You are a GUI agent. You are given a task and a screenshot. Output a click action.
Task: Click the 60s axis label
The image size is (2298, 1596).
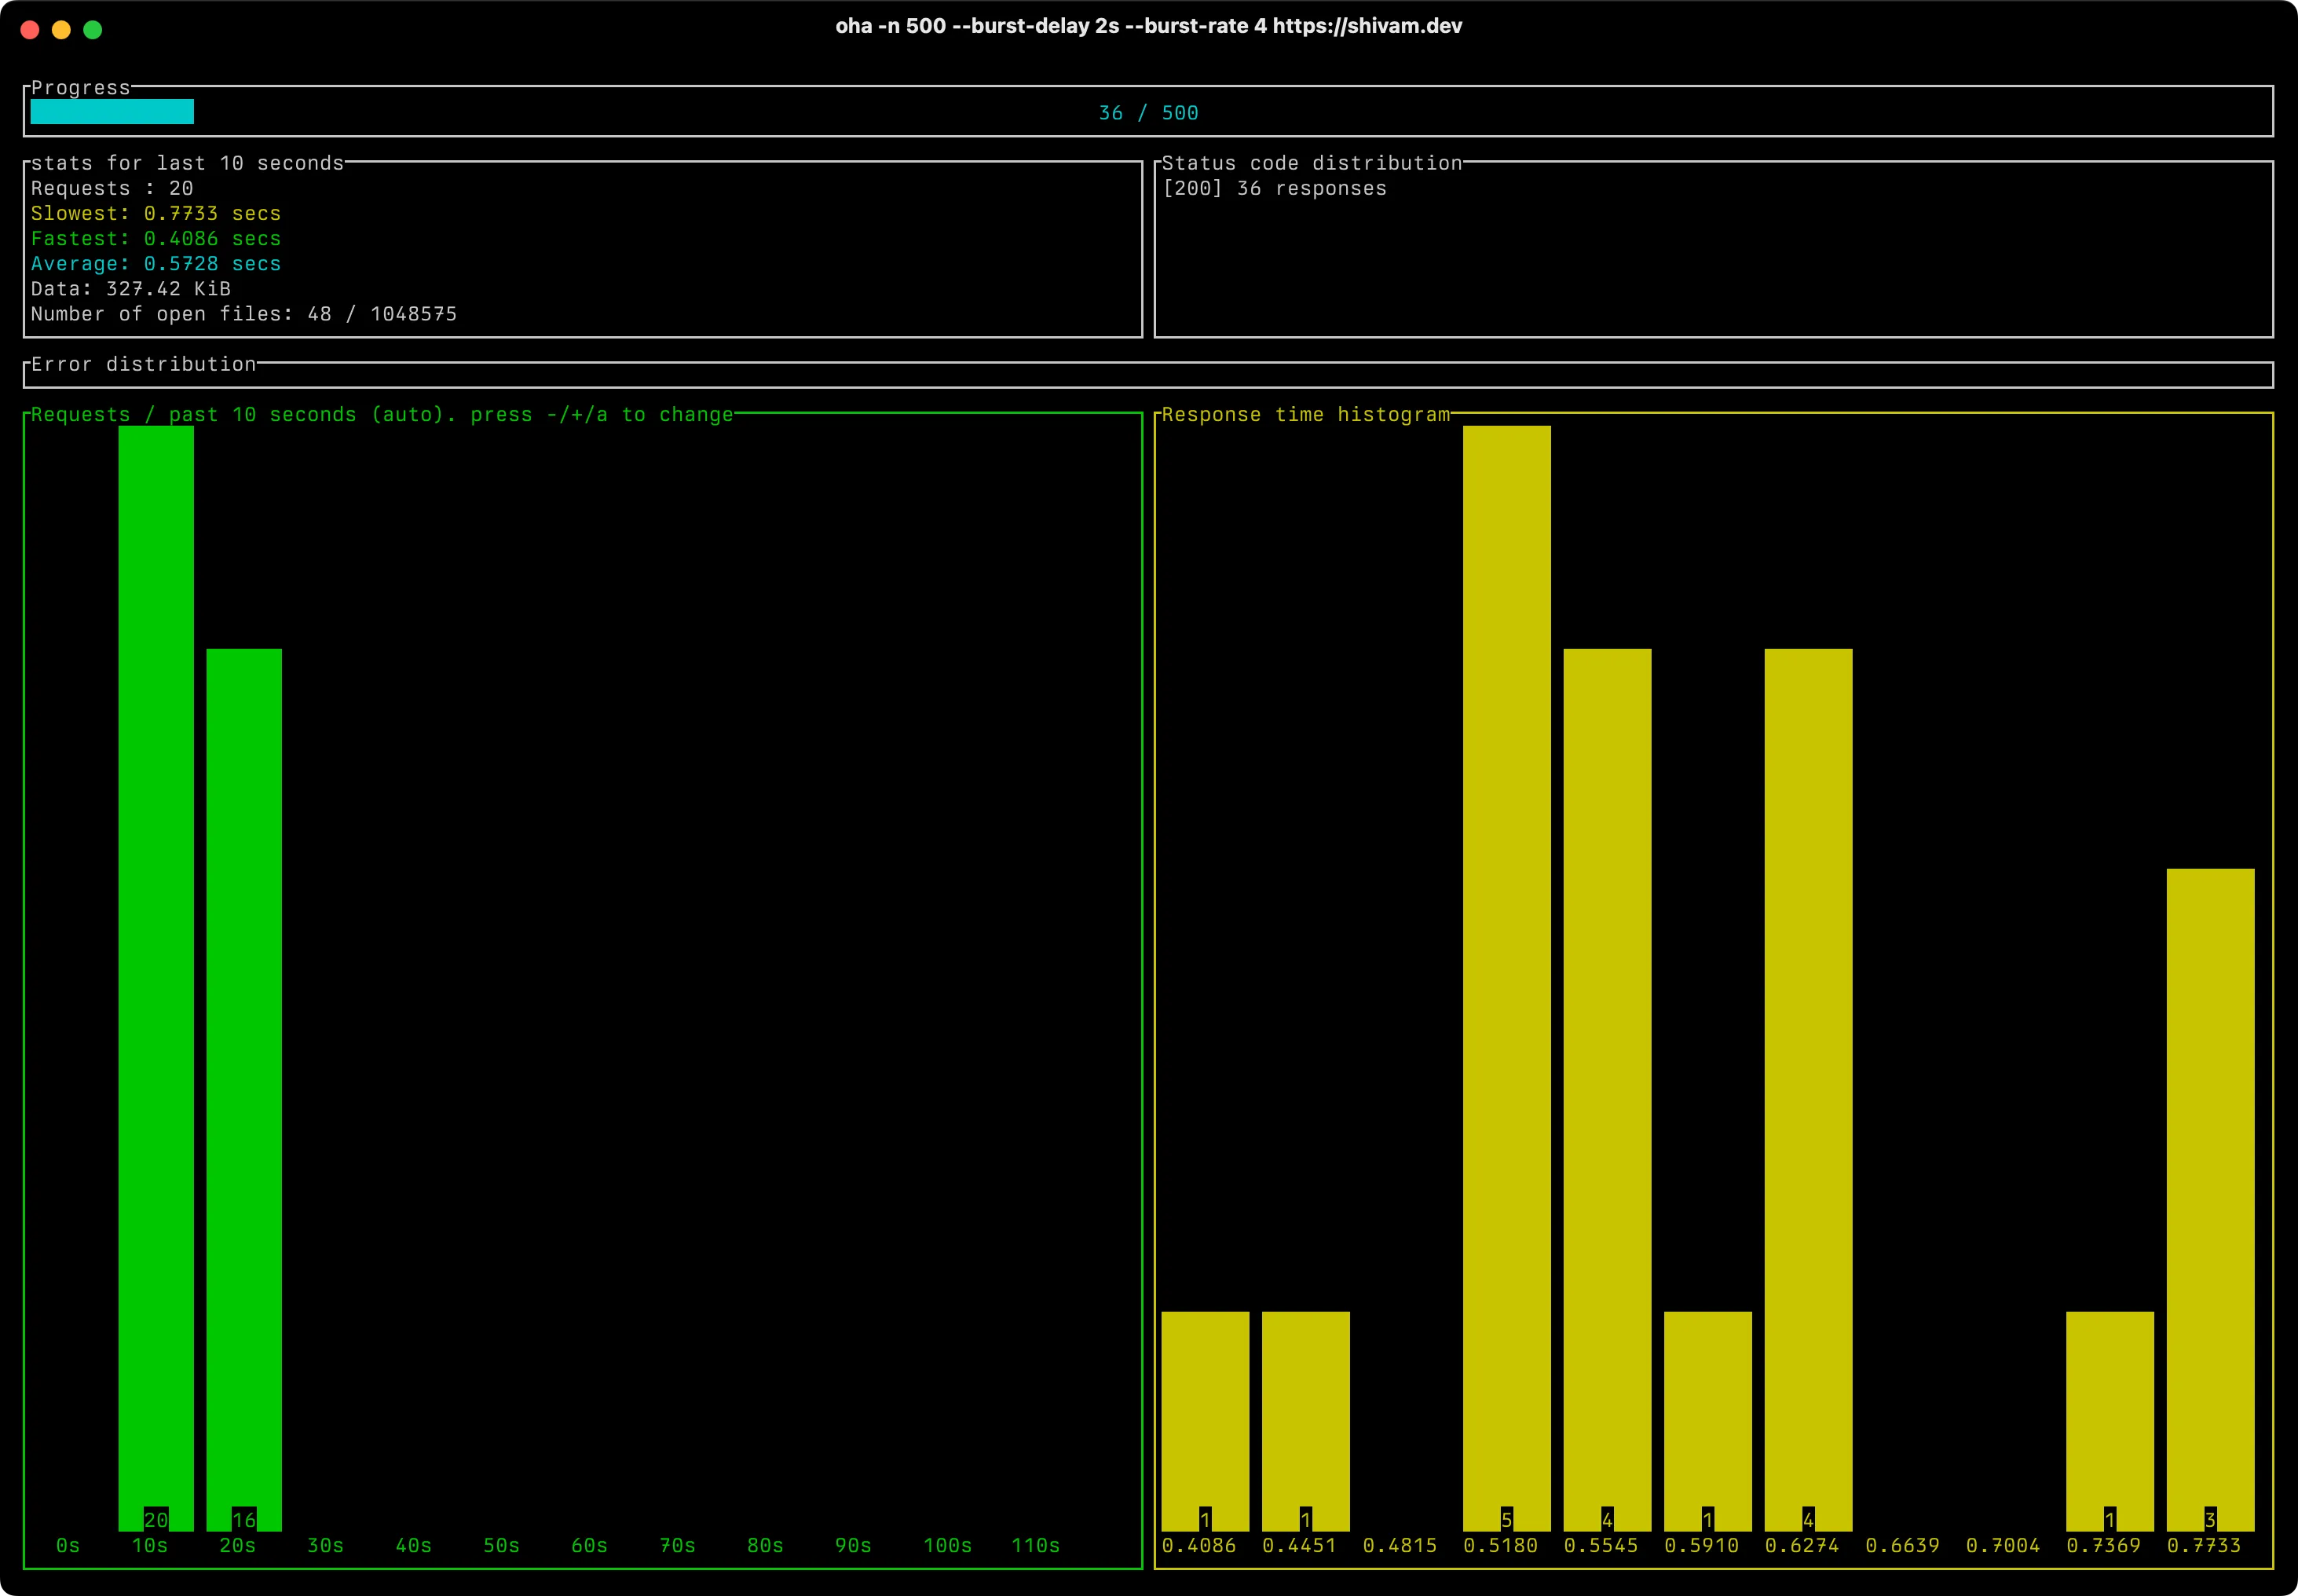pyautogui.click(x=589, y=1546)
